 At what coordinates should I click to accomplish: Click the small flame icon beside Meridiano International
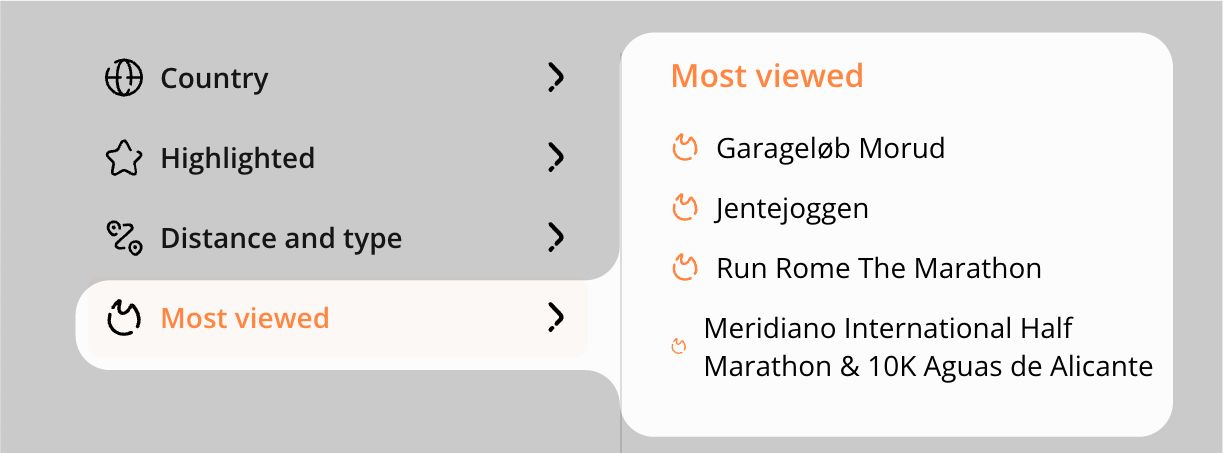click(678, 347)
